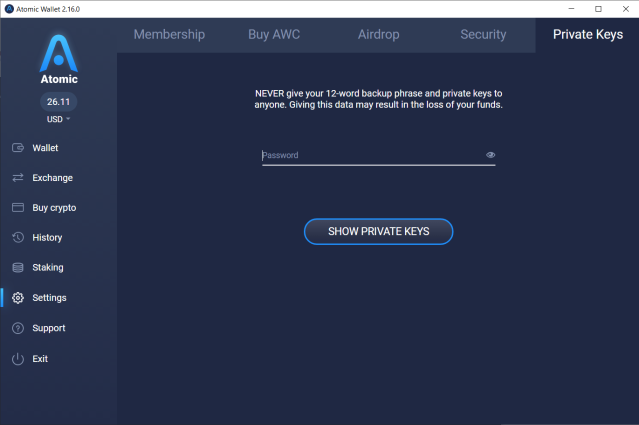Open the Support section label
Viewport: 639px width, 425px height.
49,328
